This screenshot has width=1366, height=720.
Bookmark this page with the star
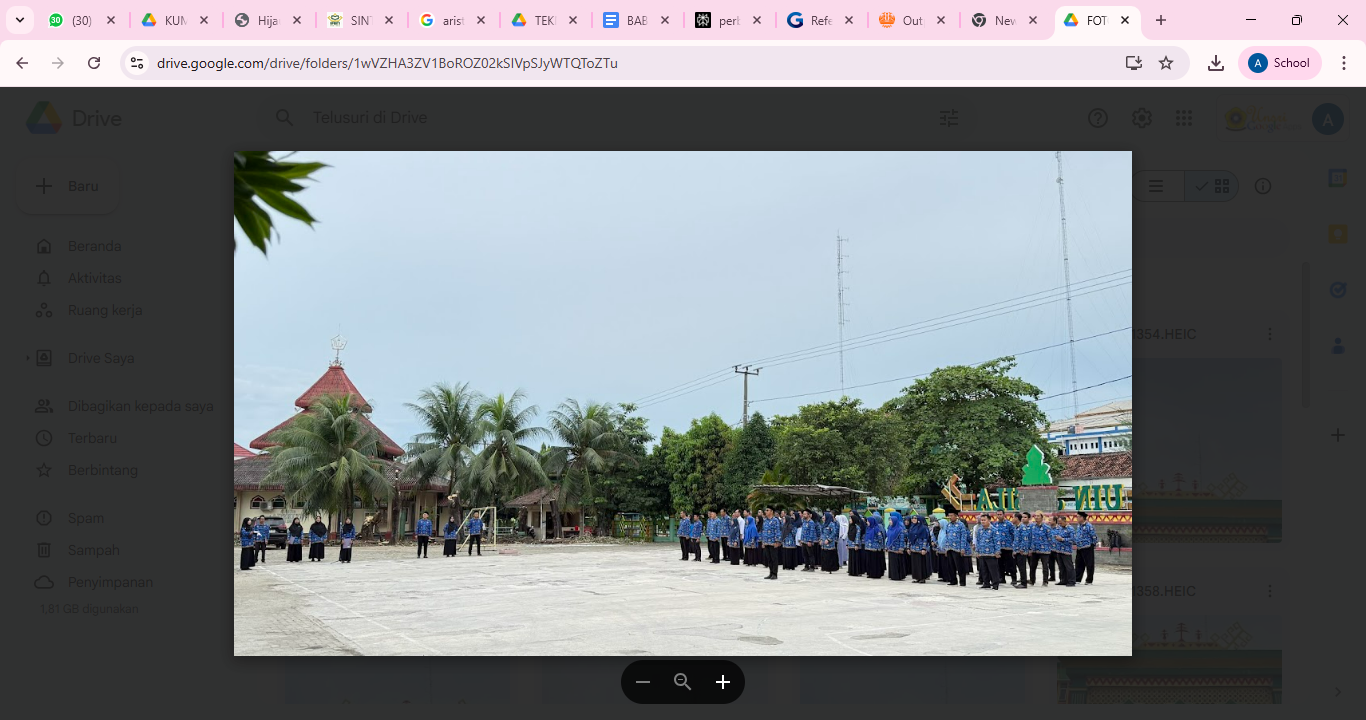pyautogui.click(x=1166, y=63)
